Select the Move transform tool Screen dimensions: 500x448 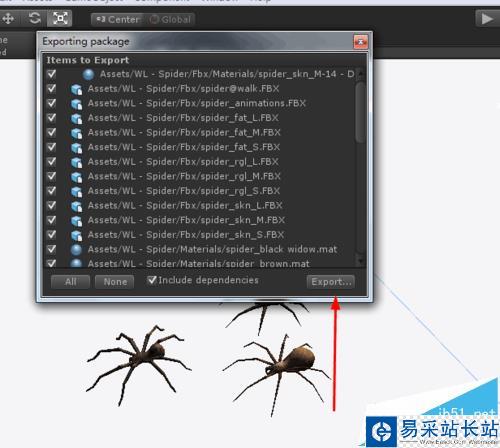coord(8,18)
